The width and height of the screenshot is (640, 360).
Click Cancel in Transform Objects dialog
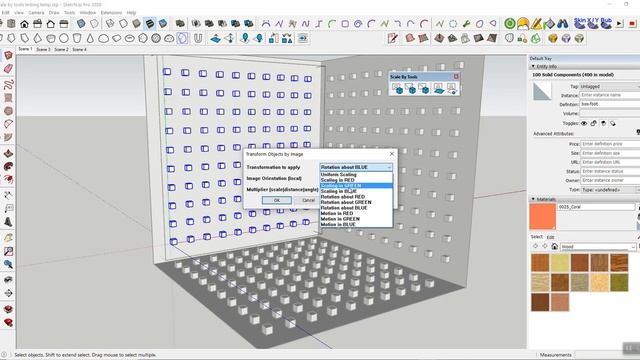308,200
